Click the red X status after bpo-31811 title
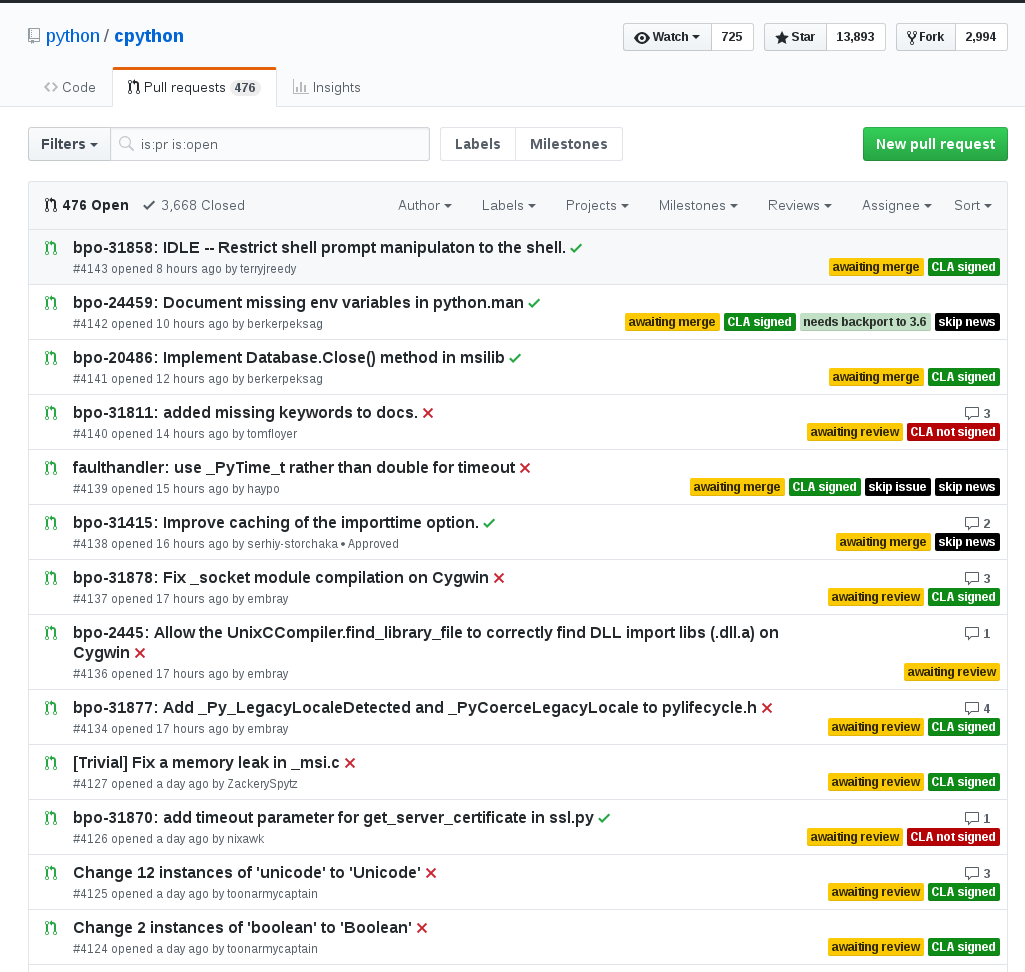Screen dimensions: 1025x972 428,413
